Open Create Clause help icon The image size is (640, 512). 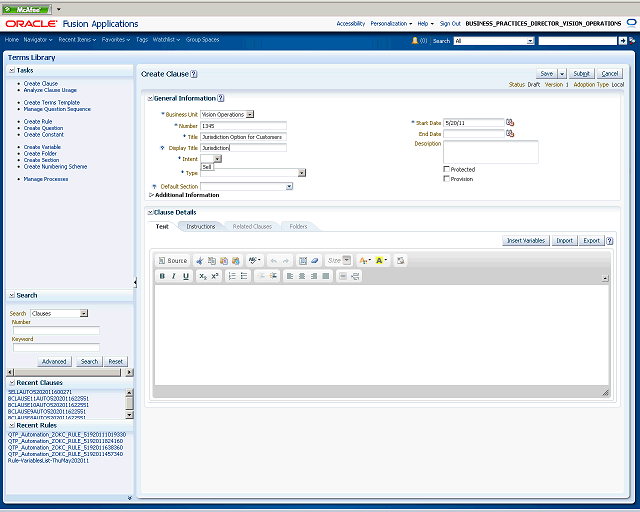pyautogui.click(x=194, y=74)
